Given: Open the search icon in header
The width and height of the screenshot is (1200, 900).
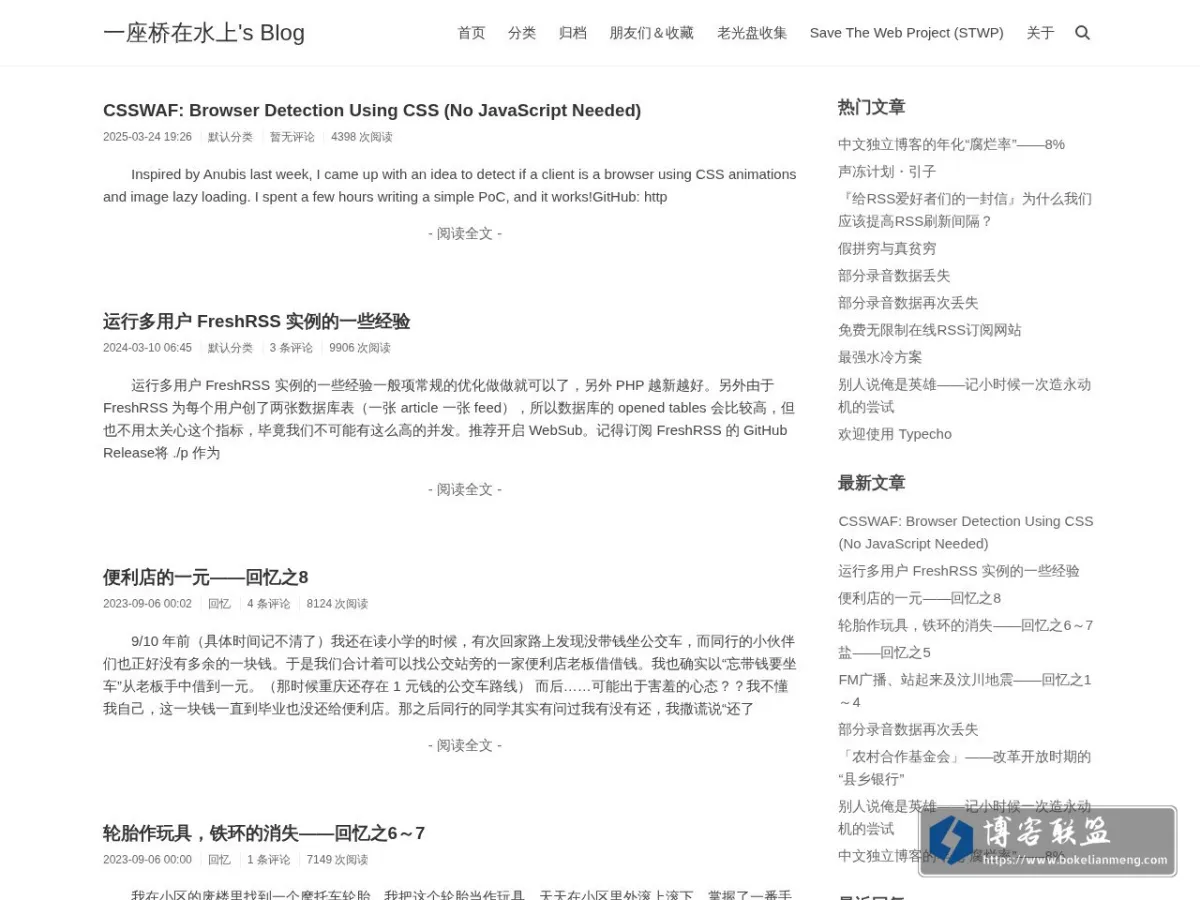Looking at the screenshot, I should tap(1082, 33).
